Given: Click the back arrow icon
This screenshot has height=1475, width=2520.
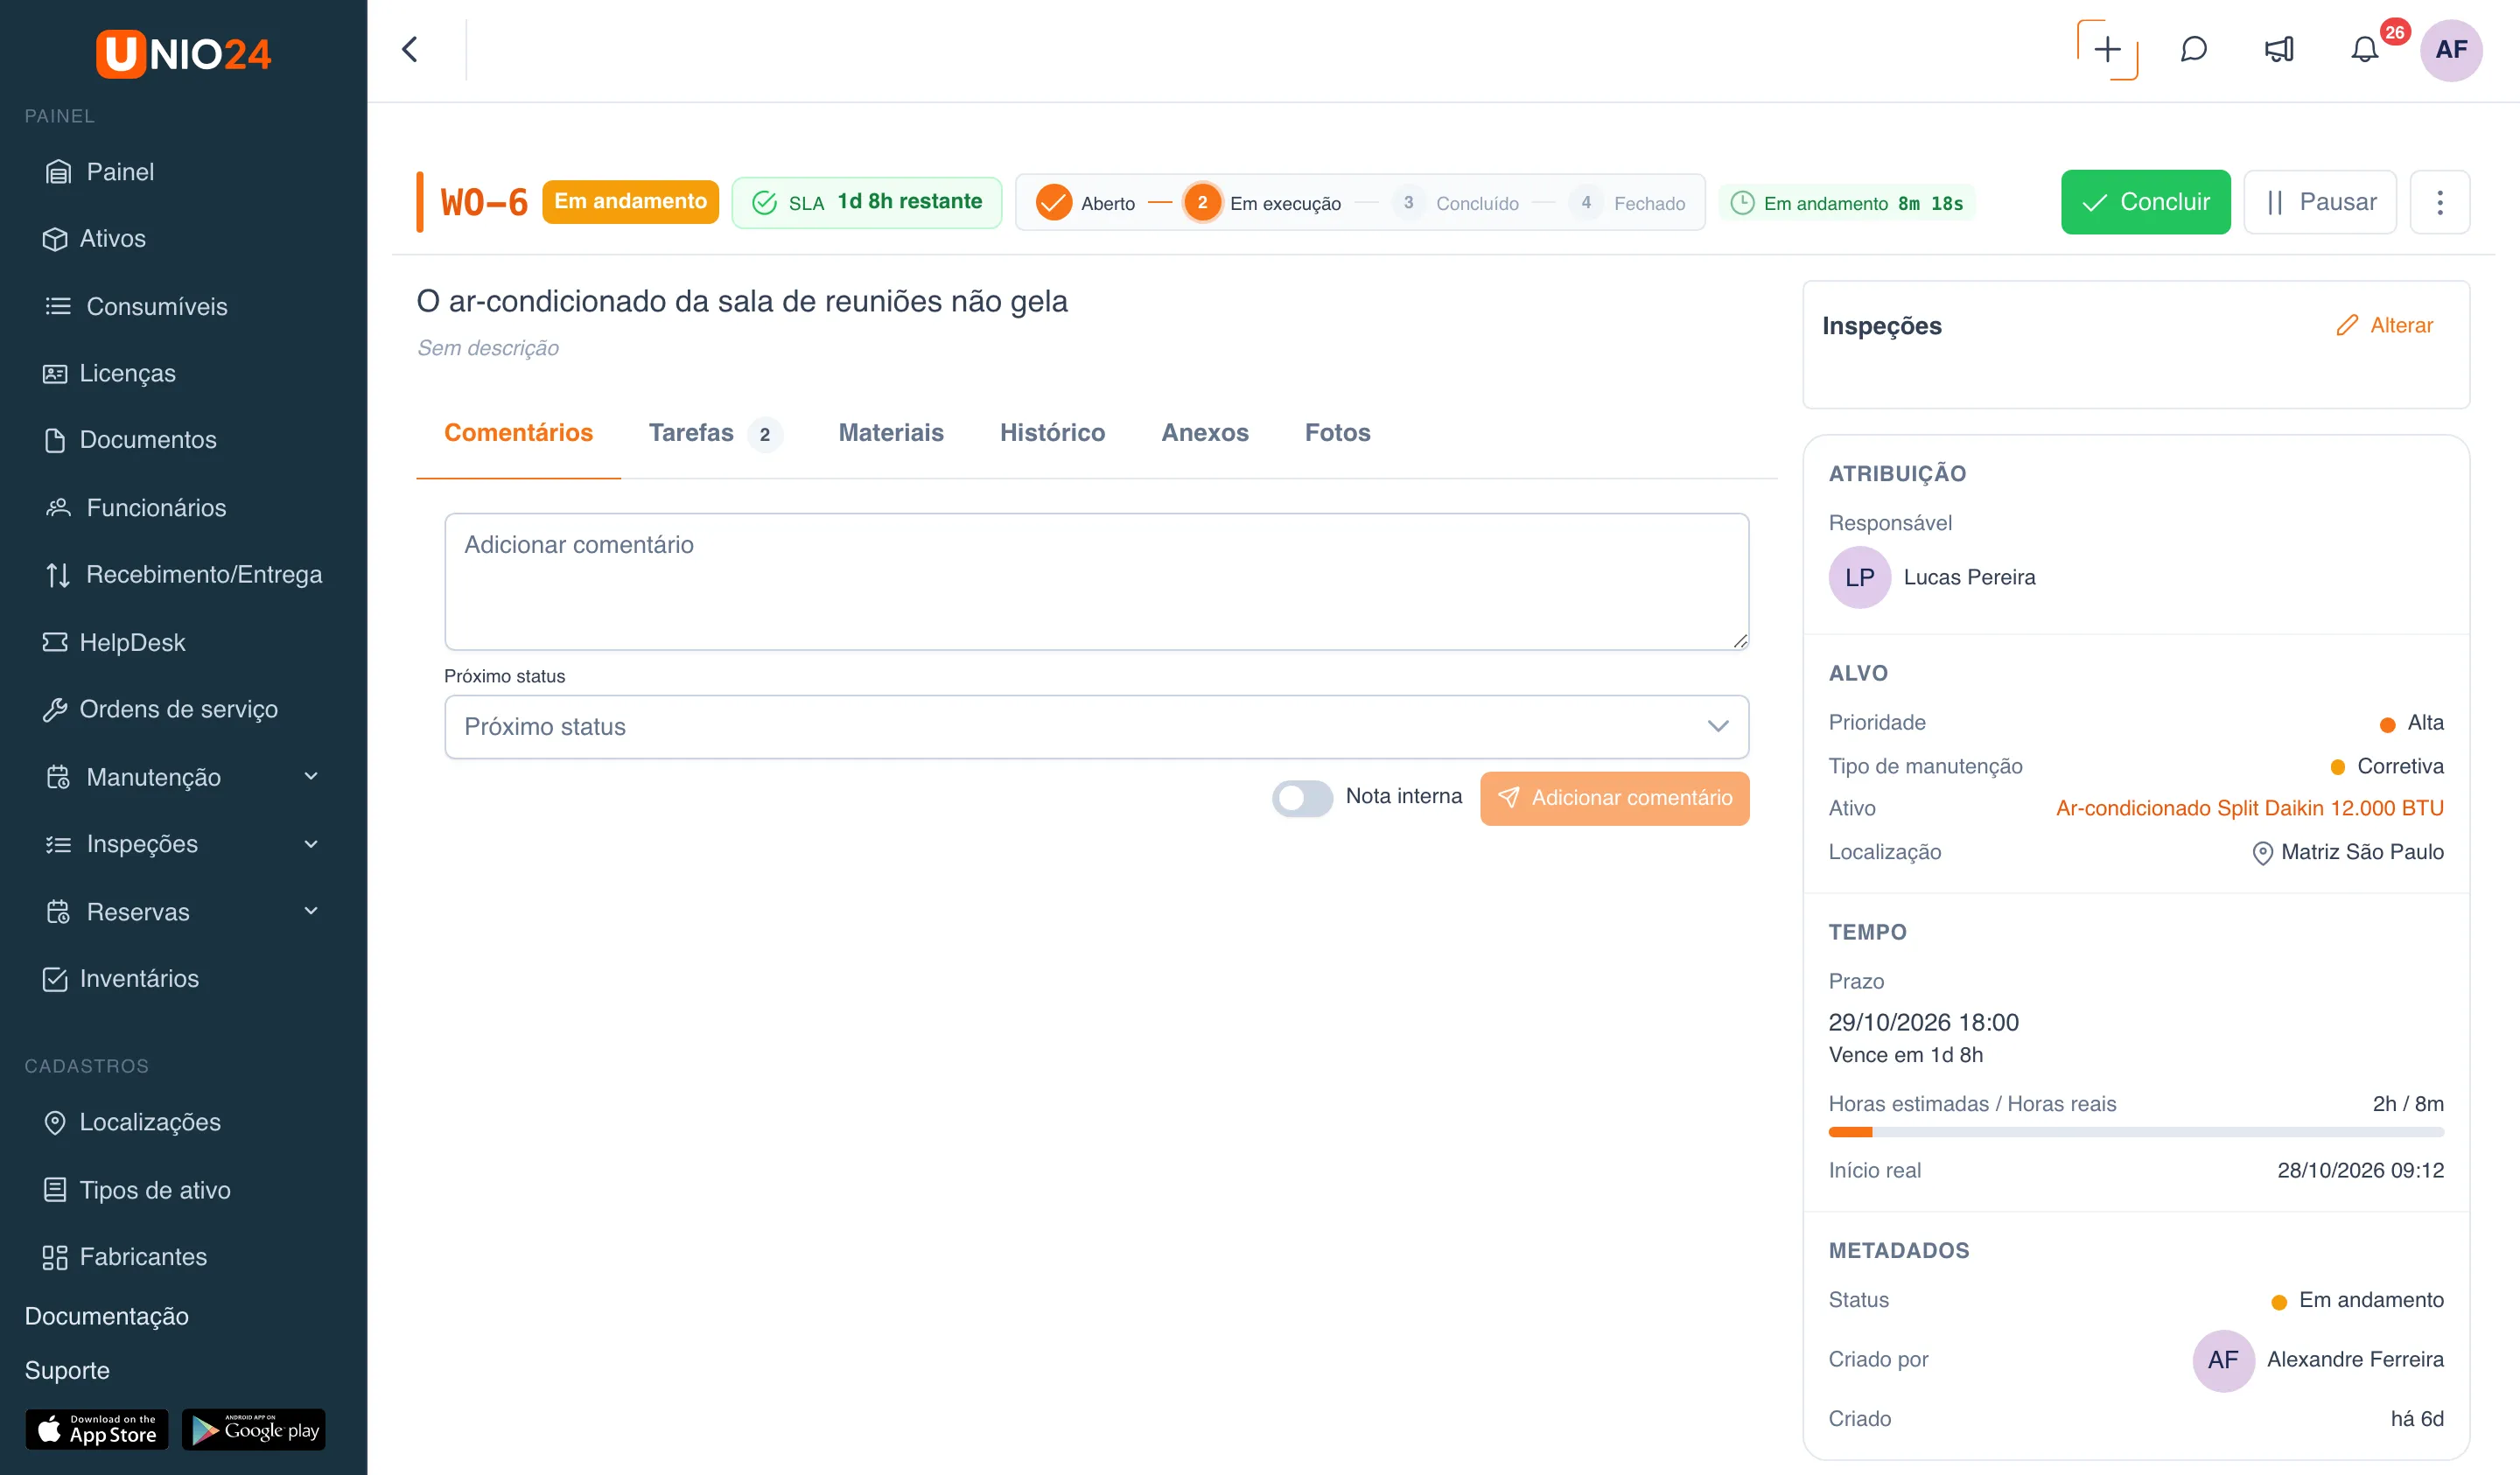Looking at the screenshot, I should pos(410,49).
